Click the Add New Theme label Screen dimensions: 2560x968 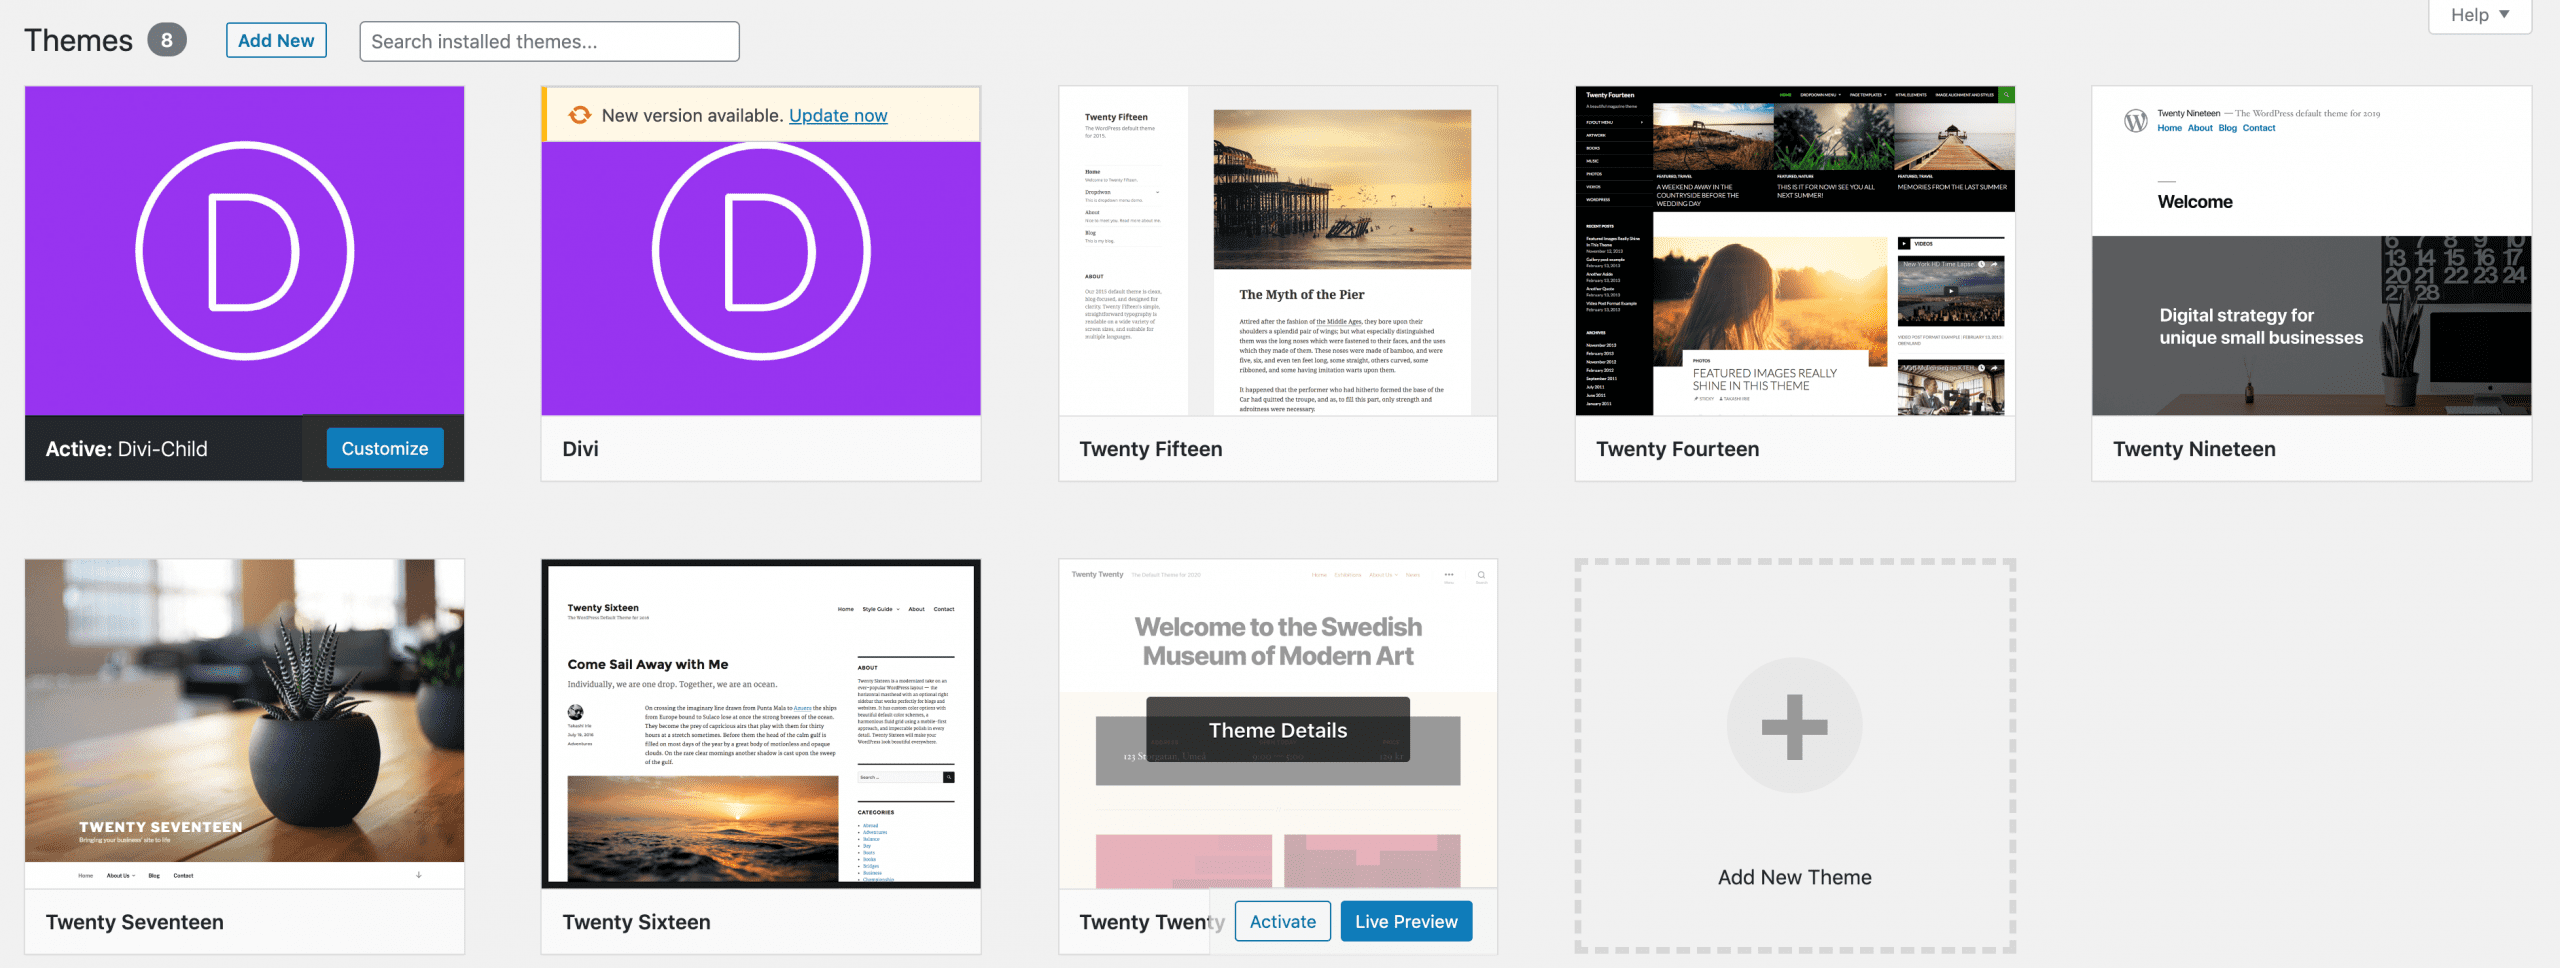tap(1795, 877)
